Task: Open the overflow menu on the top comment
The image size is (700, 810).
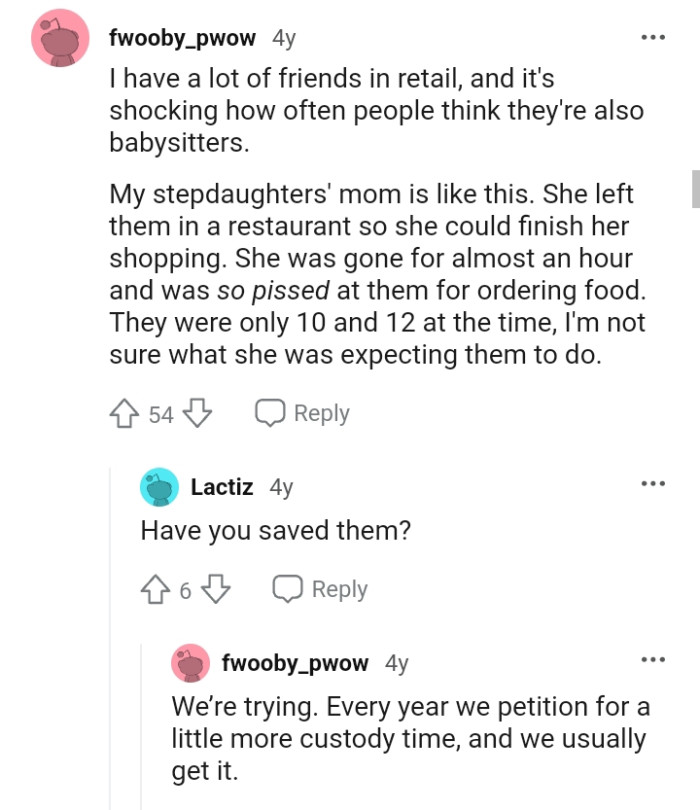Action: pos(652,37)
